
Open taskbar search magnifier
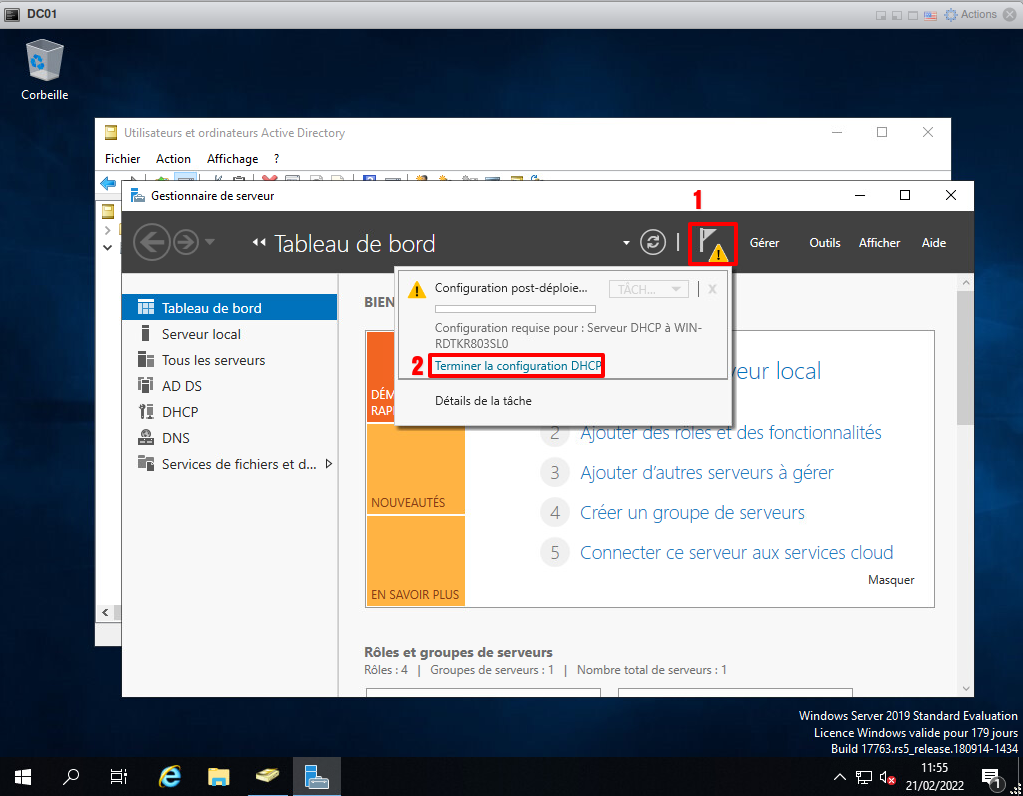pos(72,776)
